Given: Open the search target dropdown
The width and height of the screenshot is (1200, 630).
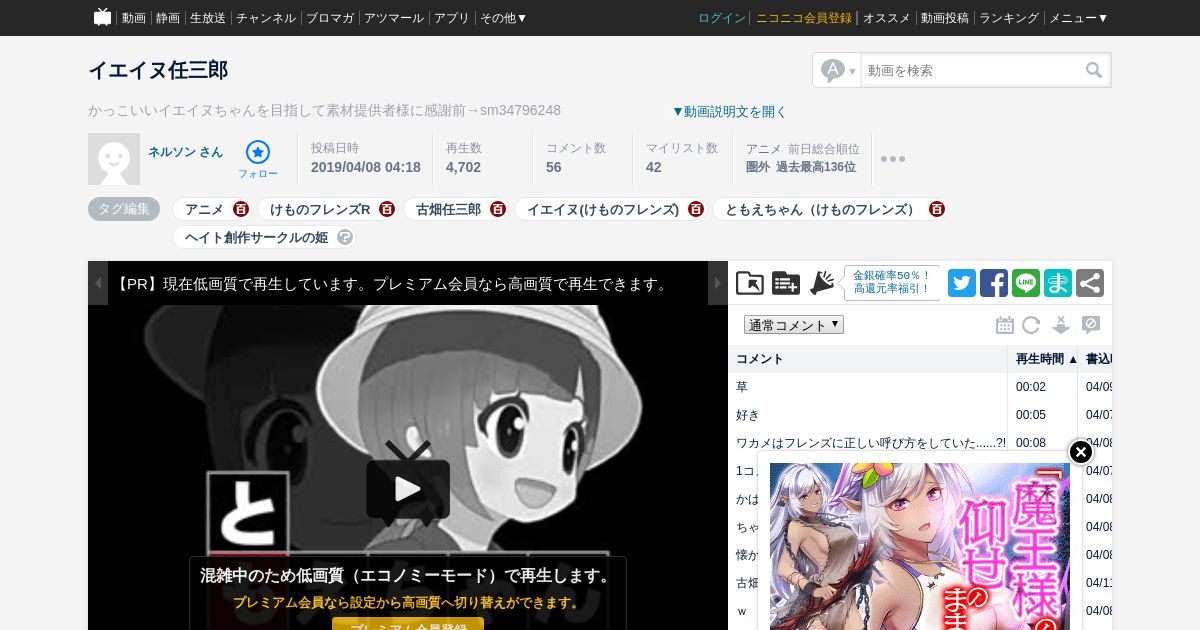Looking at the screenshot, I should tap(838, 70).
